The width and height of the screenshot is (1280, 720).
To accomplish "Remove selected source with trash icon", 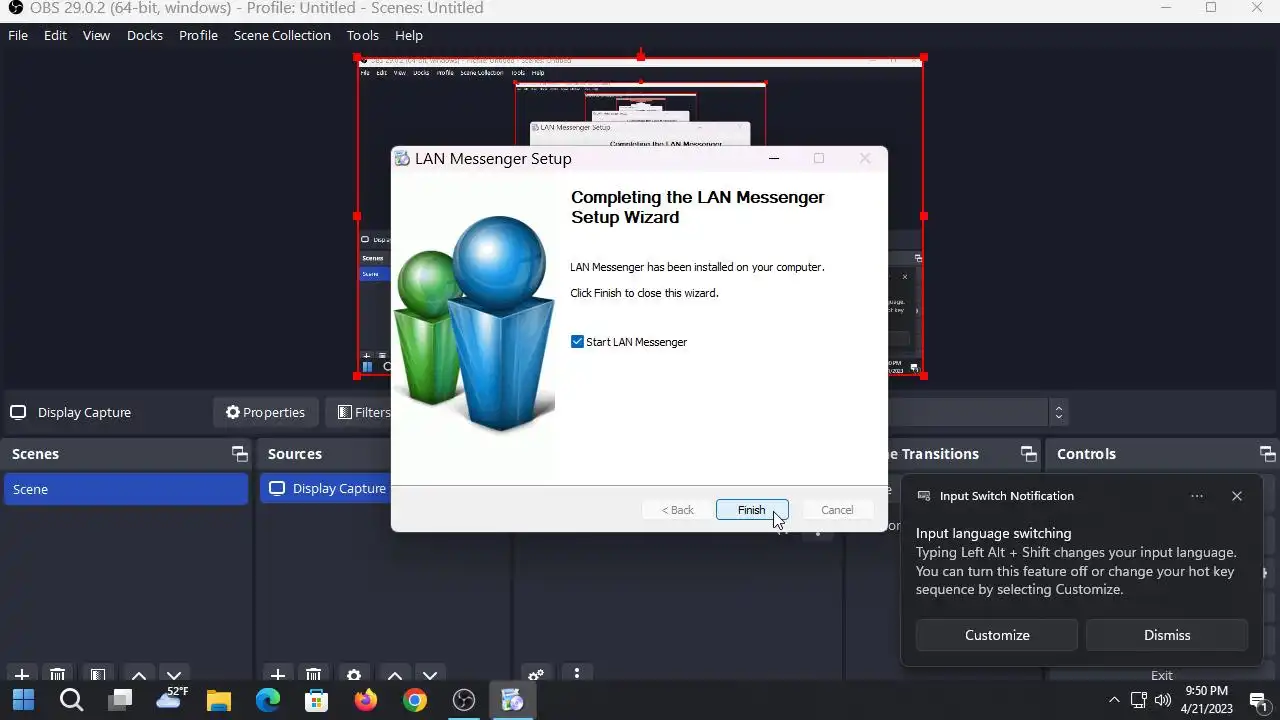I will coord(313,675).
